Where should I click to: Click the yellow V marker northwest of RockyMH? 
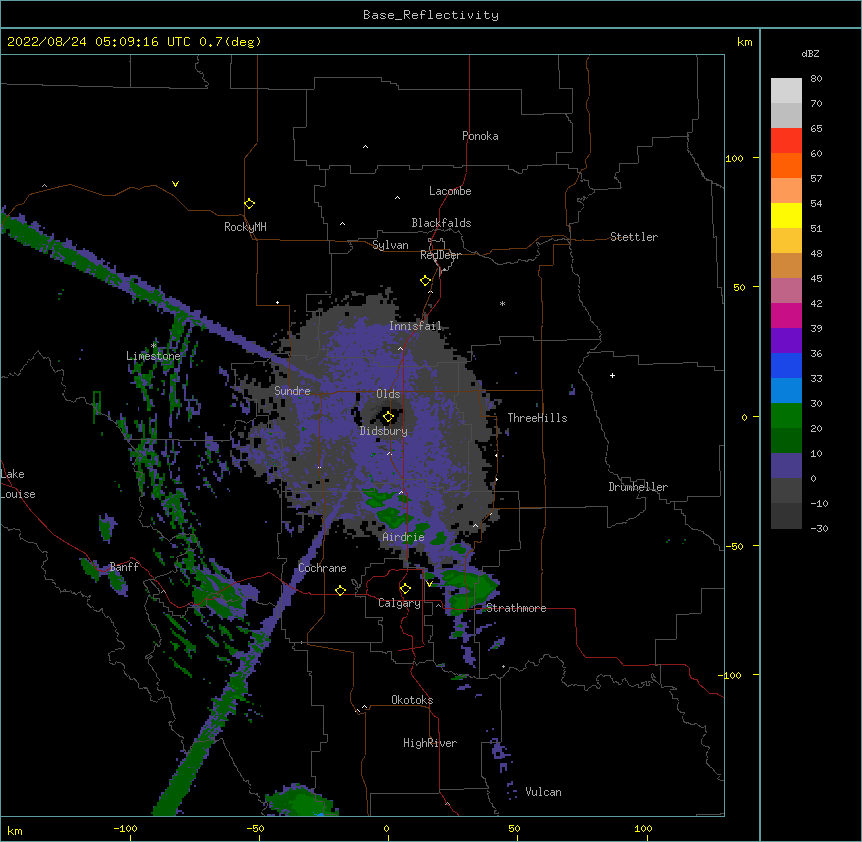[x=175, y=184]
